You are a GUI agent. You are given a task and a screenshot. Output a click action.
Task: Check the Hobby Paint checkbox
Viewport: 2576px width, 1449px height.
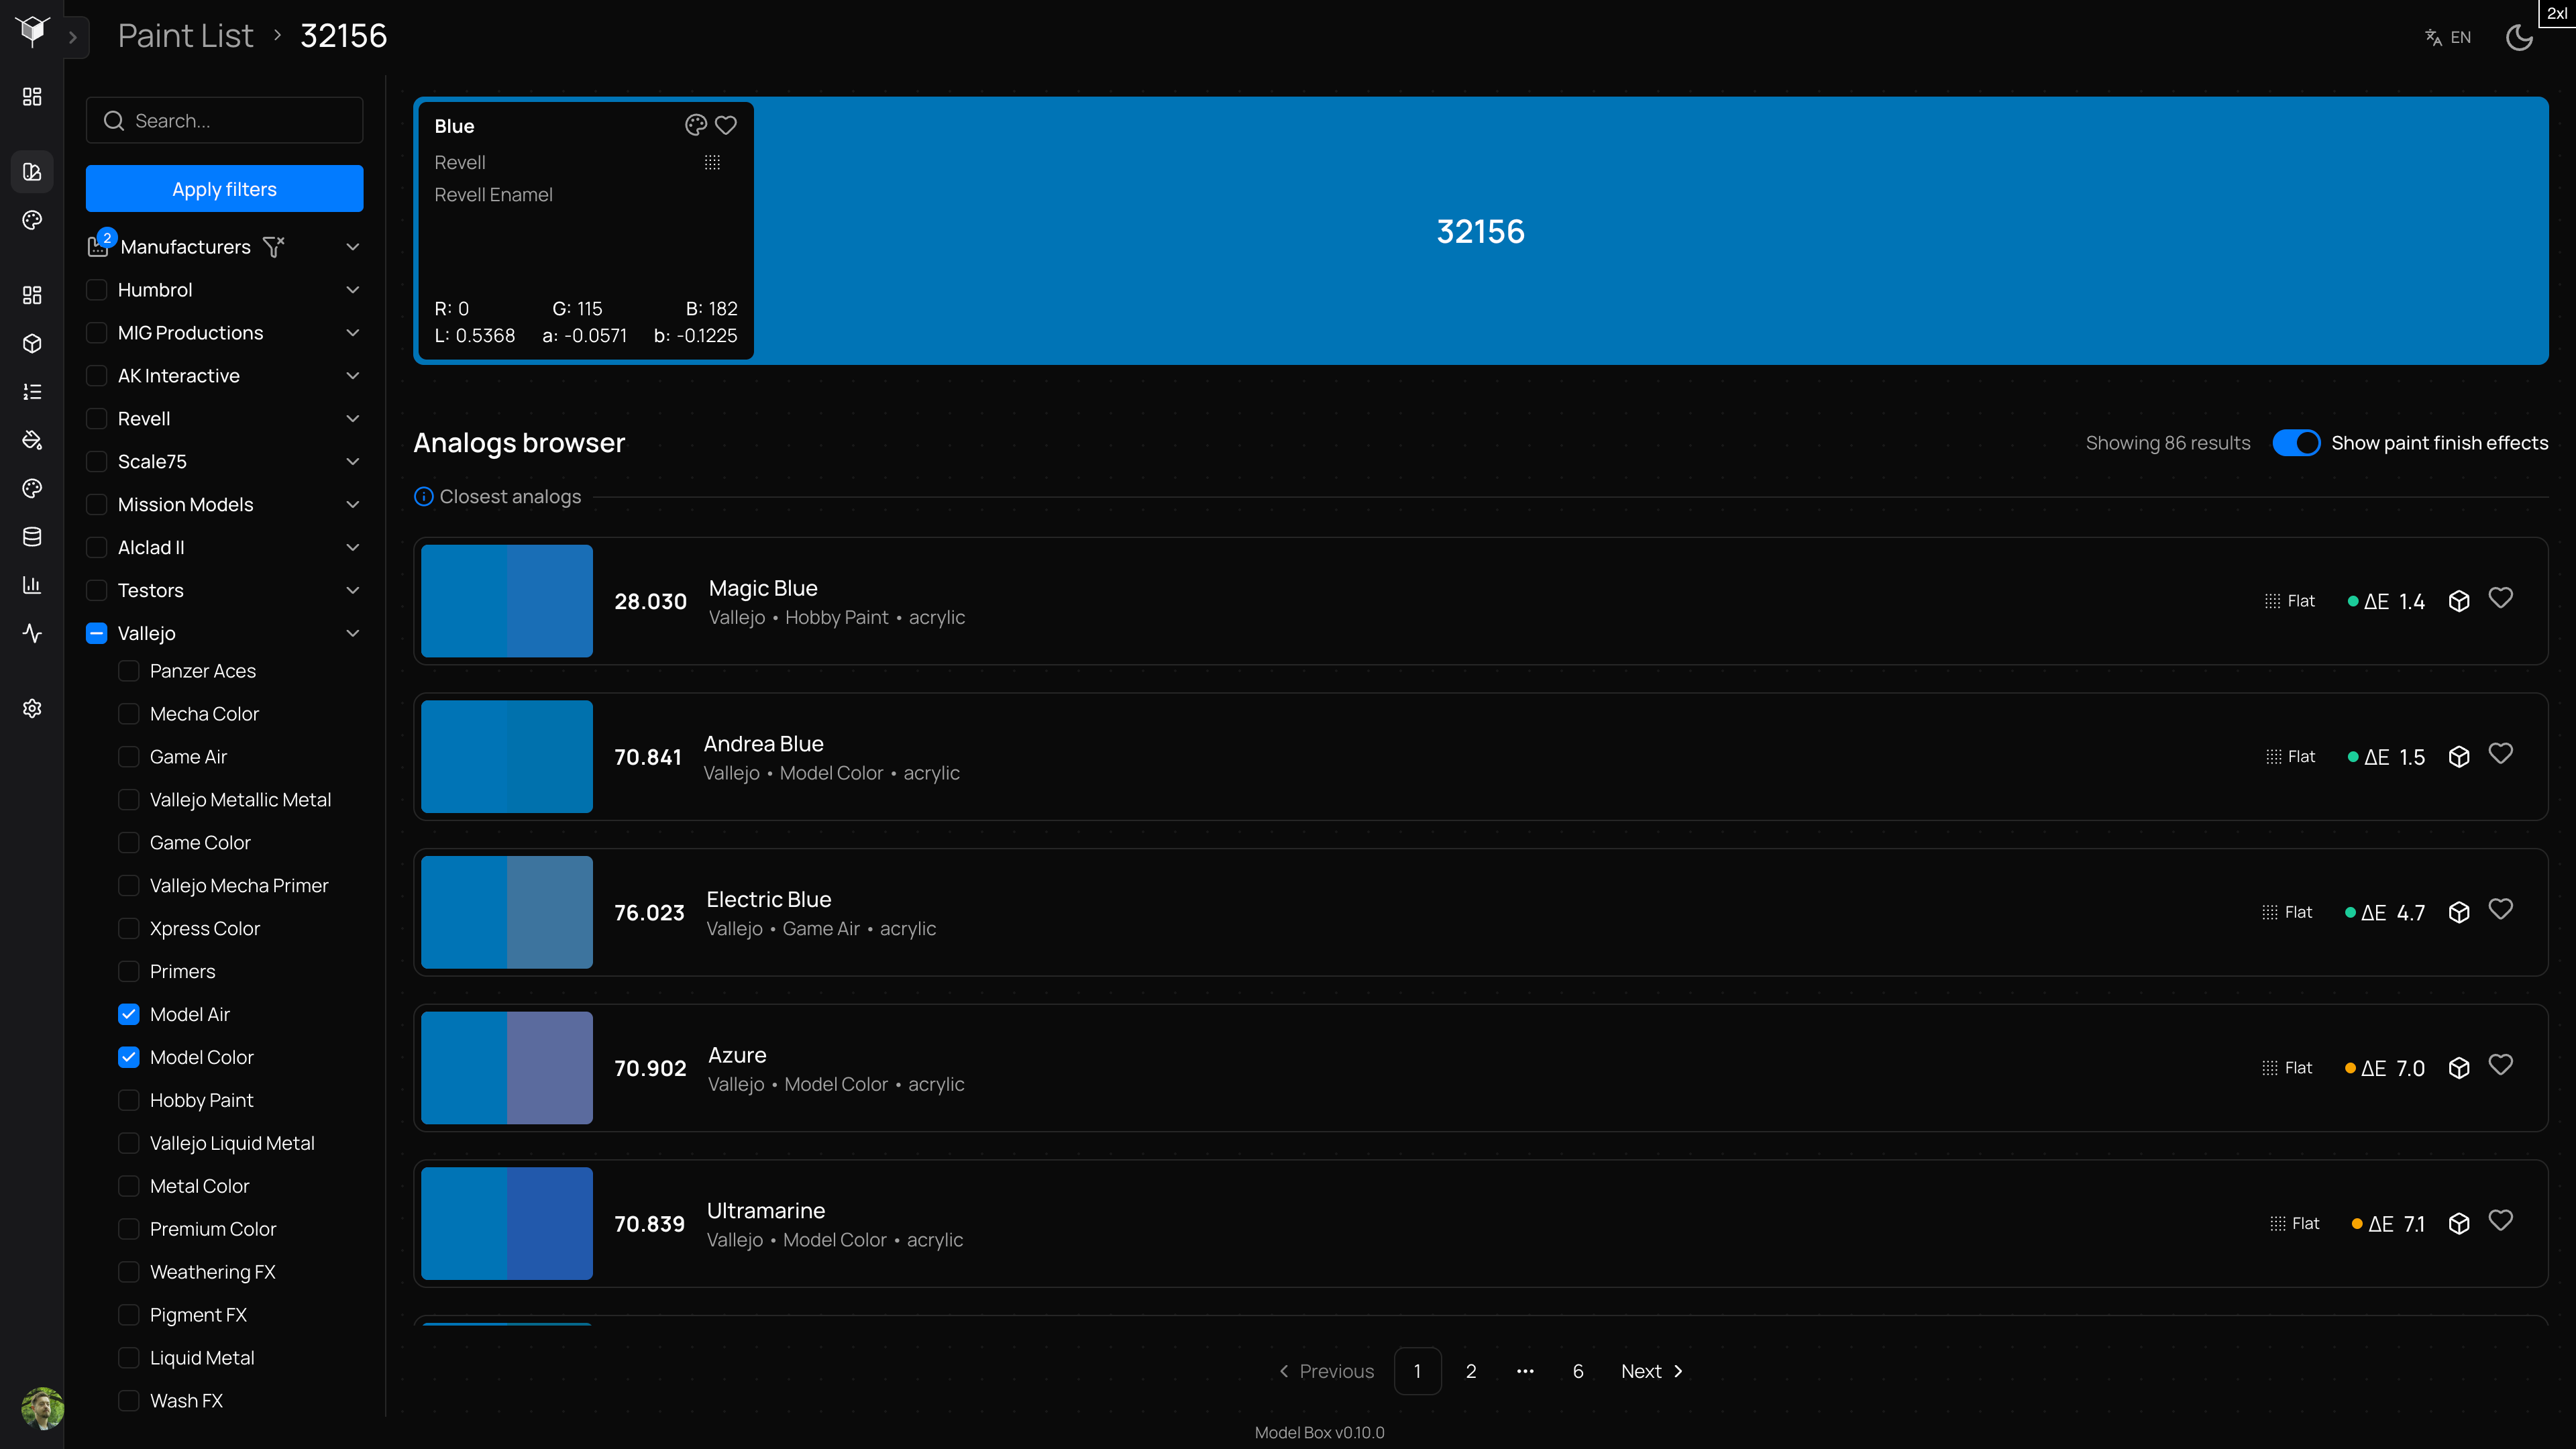(x=129, y=1100)
